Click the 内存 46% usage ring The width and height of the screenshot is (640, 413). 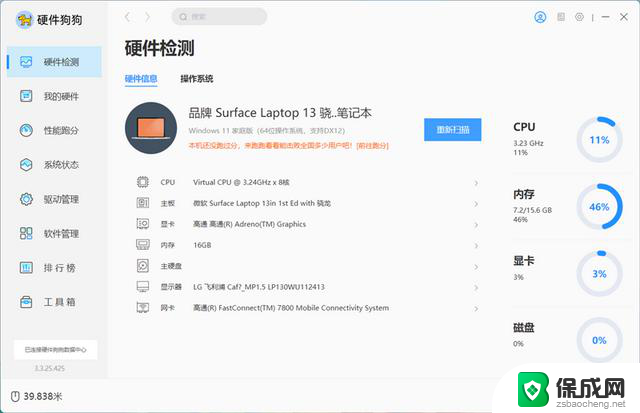pos(599,206)
